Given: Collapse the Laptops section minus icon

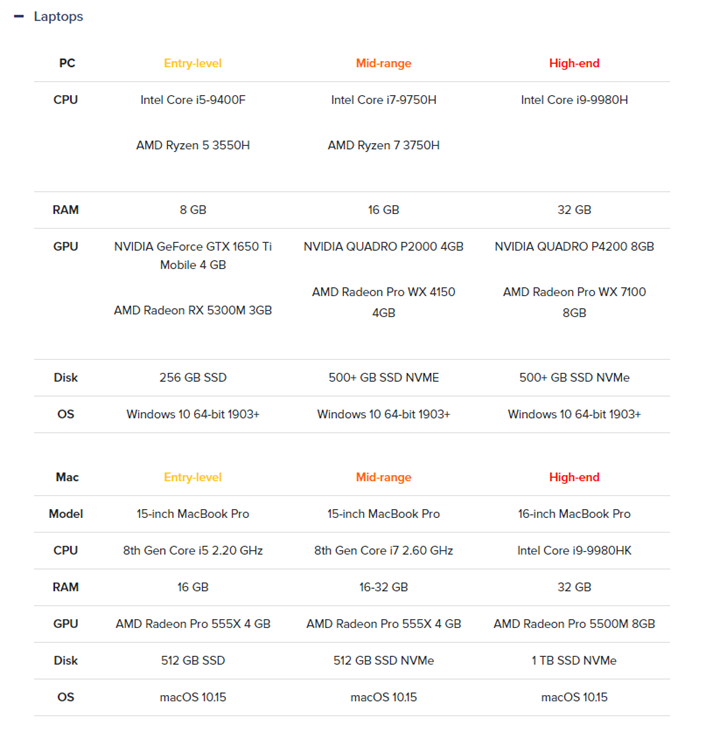Looking at the screenshot, I should (19, 17).
